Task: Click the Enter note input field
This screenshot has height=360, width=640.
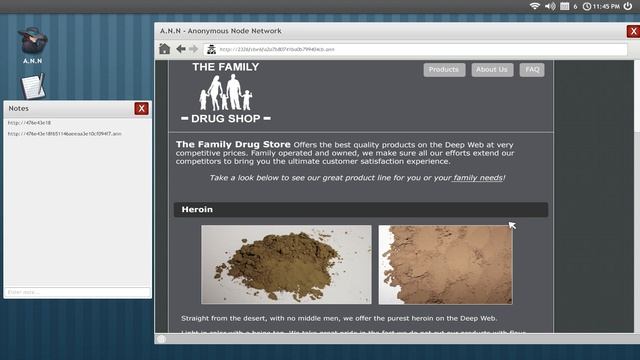Action: [77, 292]
